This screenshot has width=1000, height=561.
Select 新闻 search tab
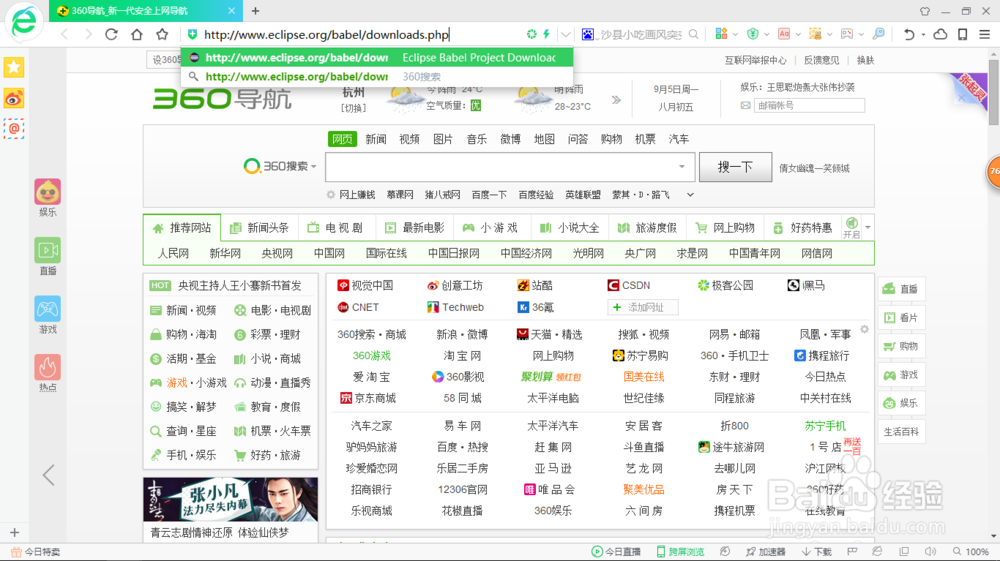click(376, 139)
